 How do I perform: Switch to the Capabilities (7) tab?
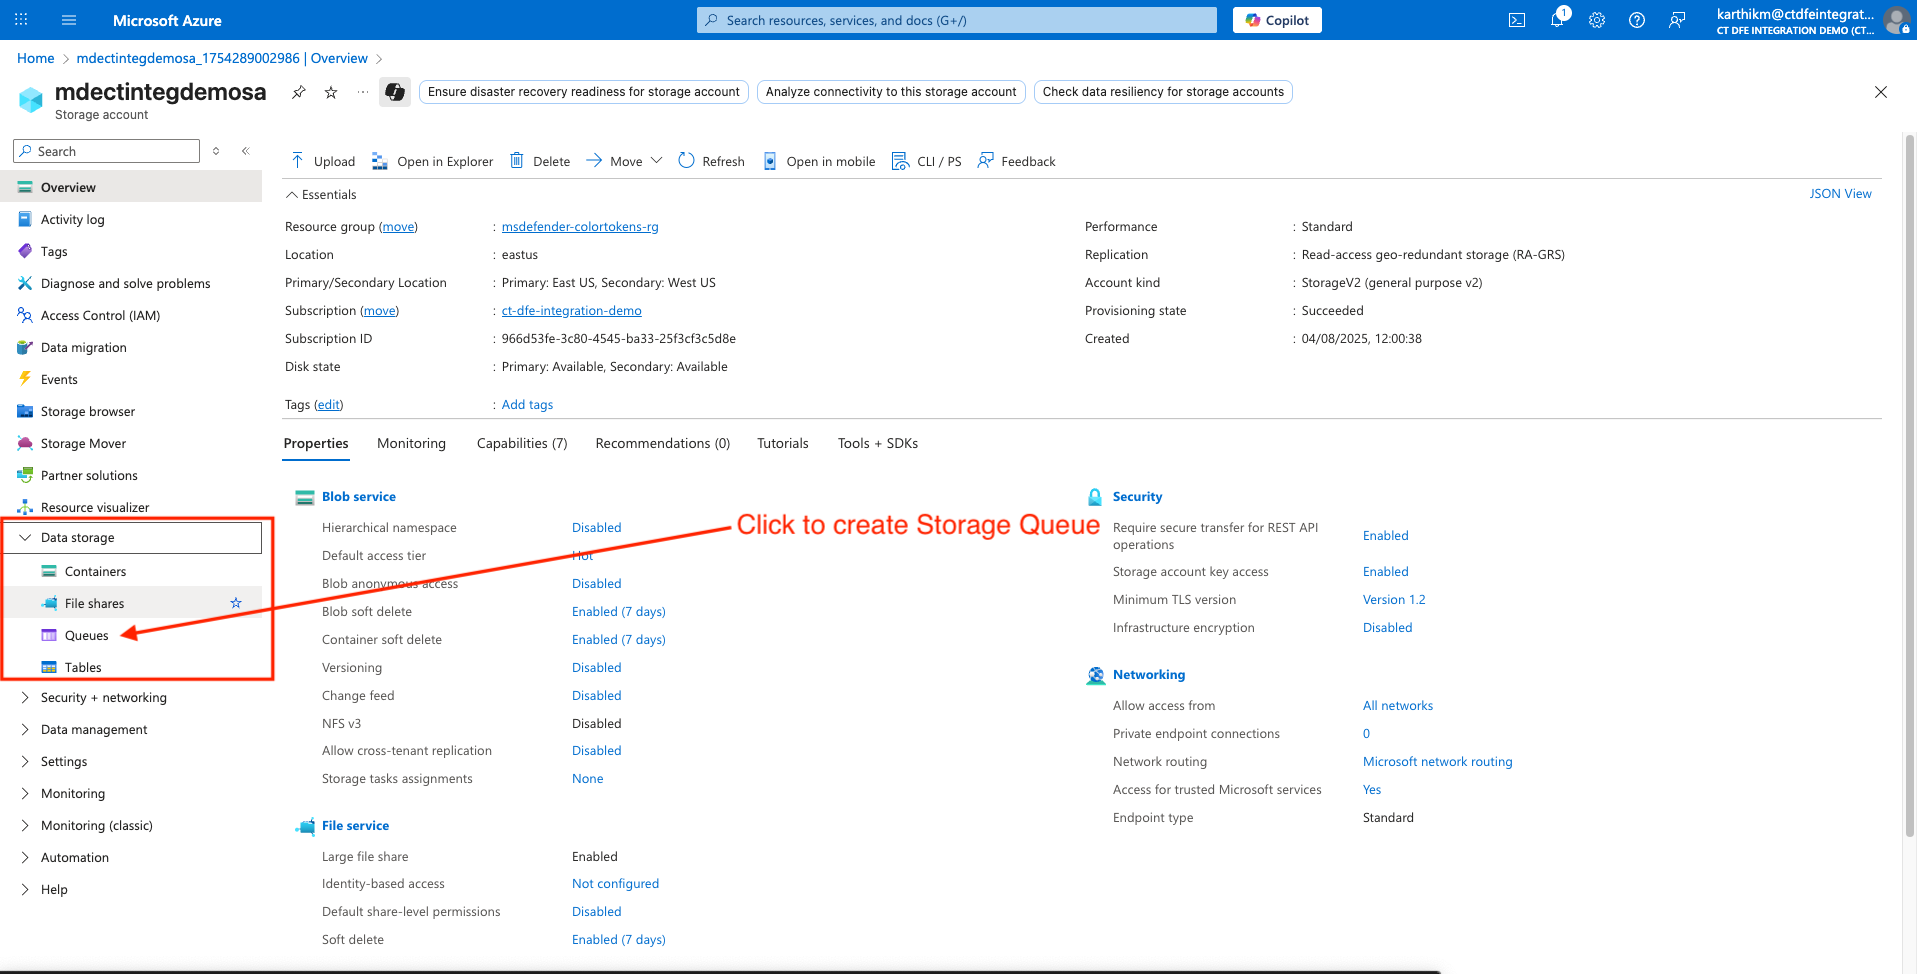point(521,444)
